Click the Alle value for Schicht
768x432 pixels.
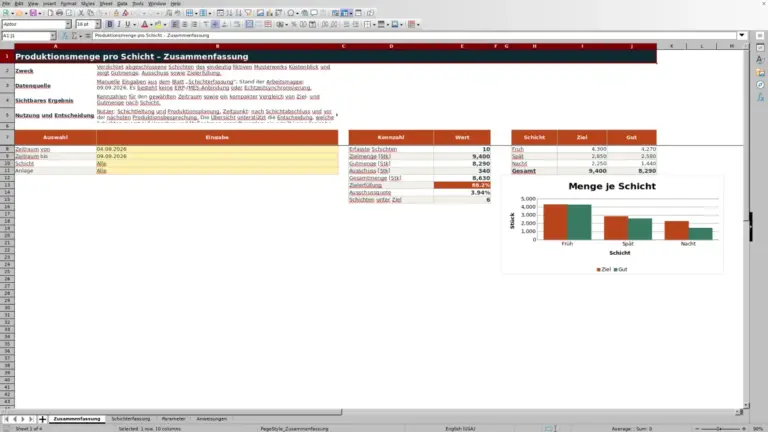101,164
